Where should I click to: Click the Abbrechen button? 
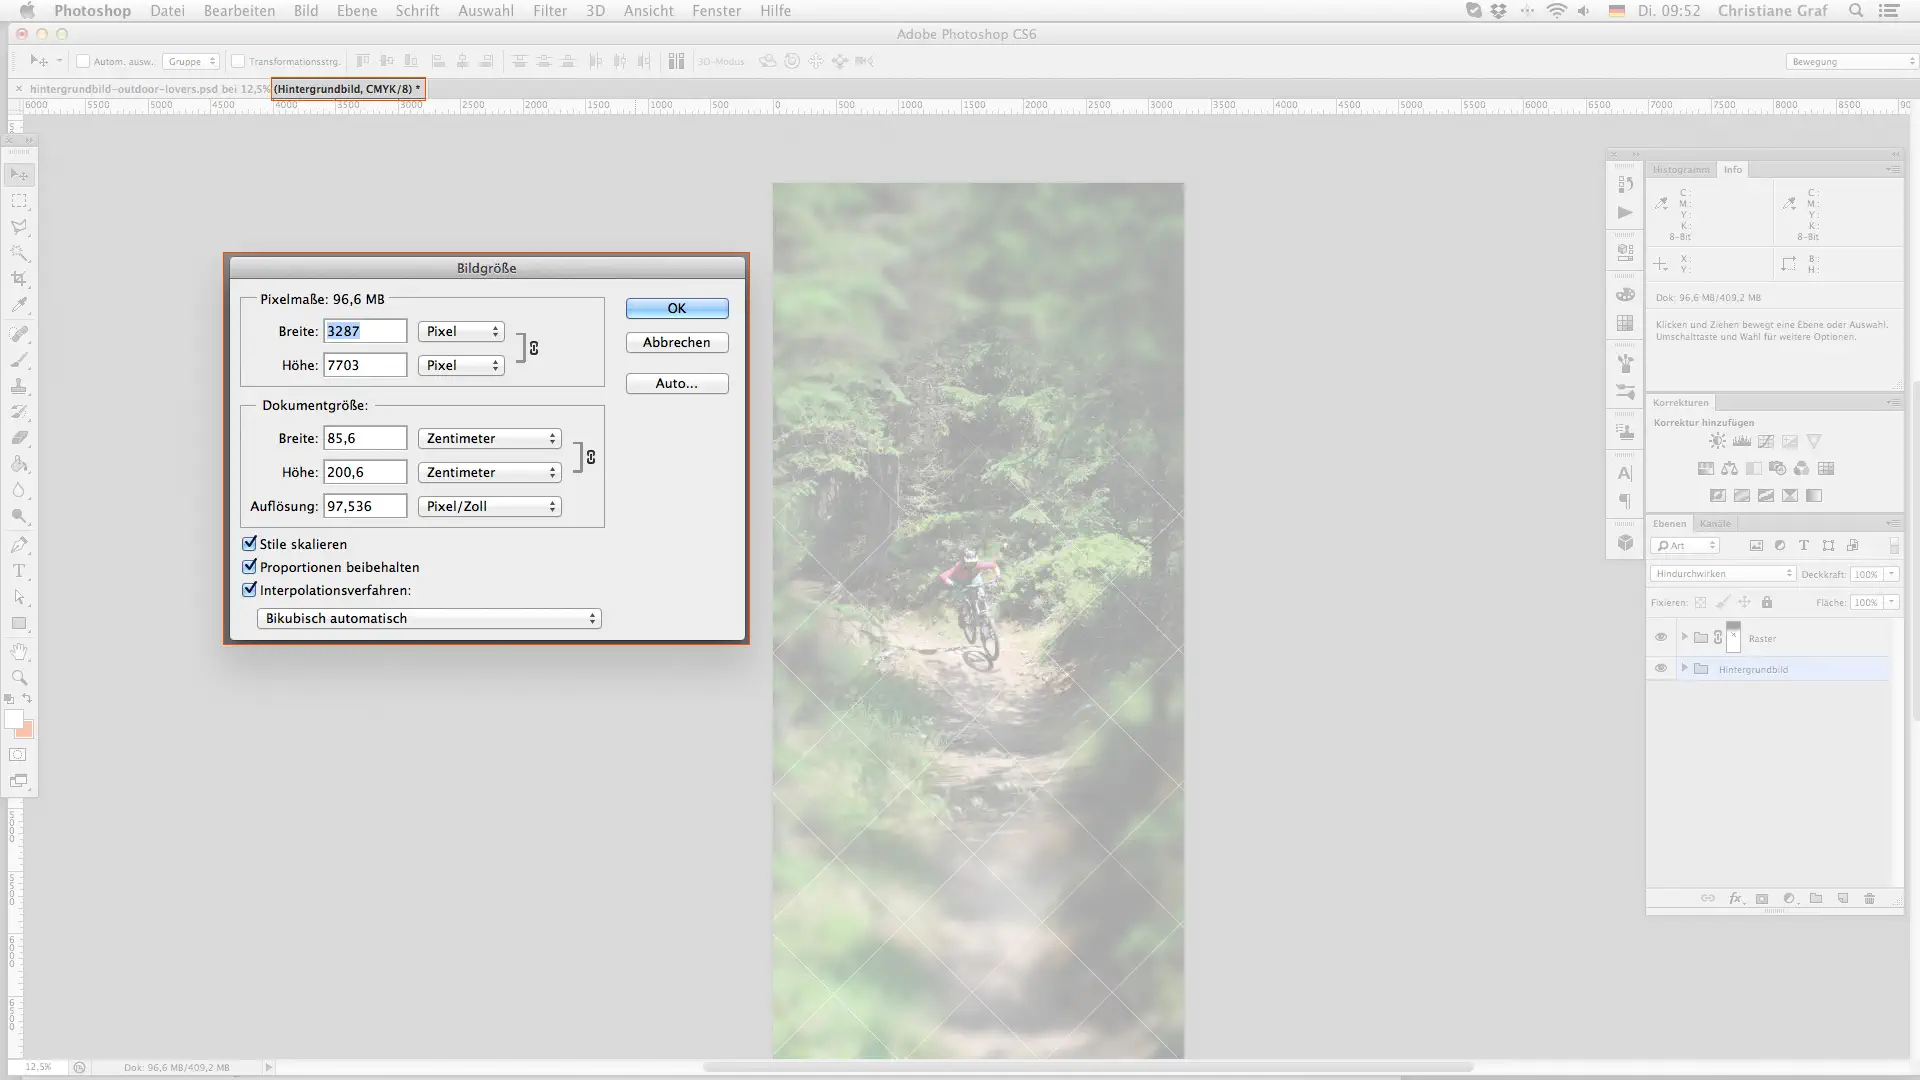coord(677,343)
